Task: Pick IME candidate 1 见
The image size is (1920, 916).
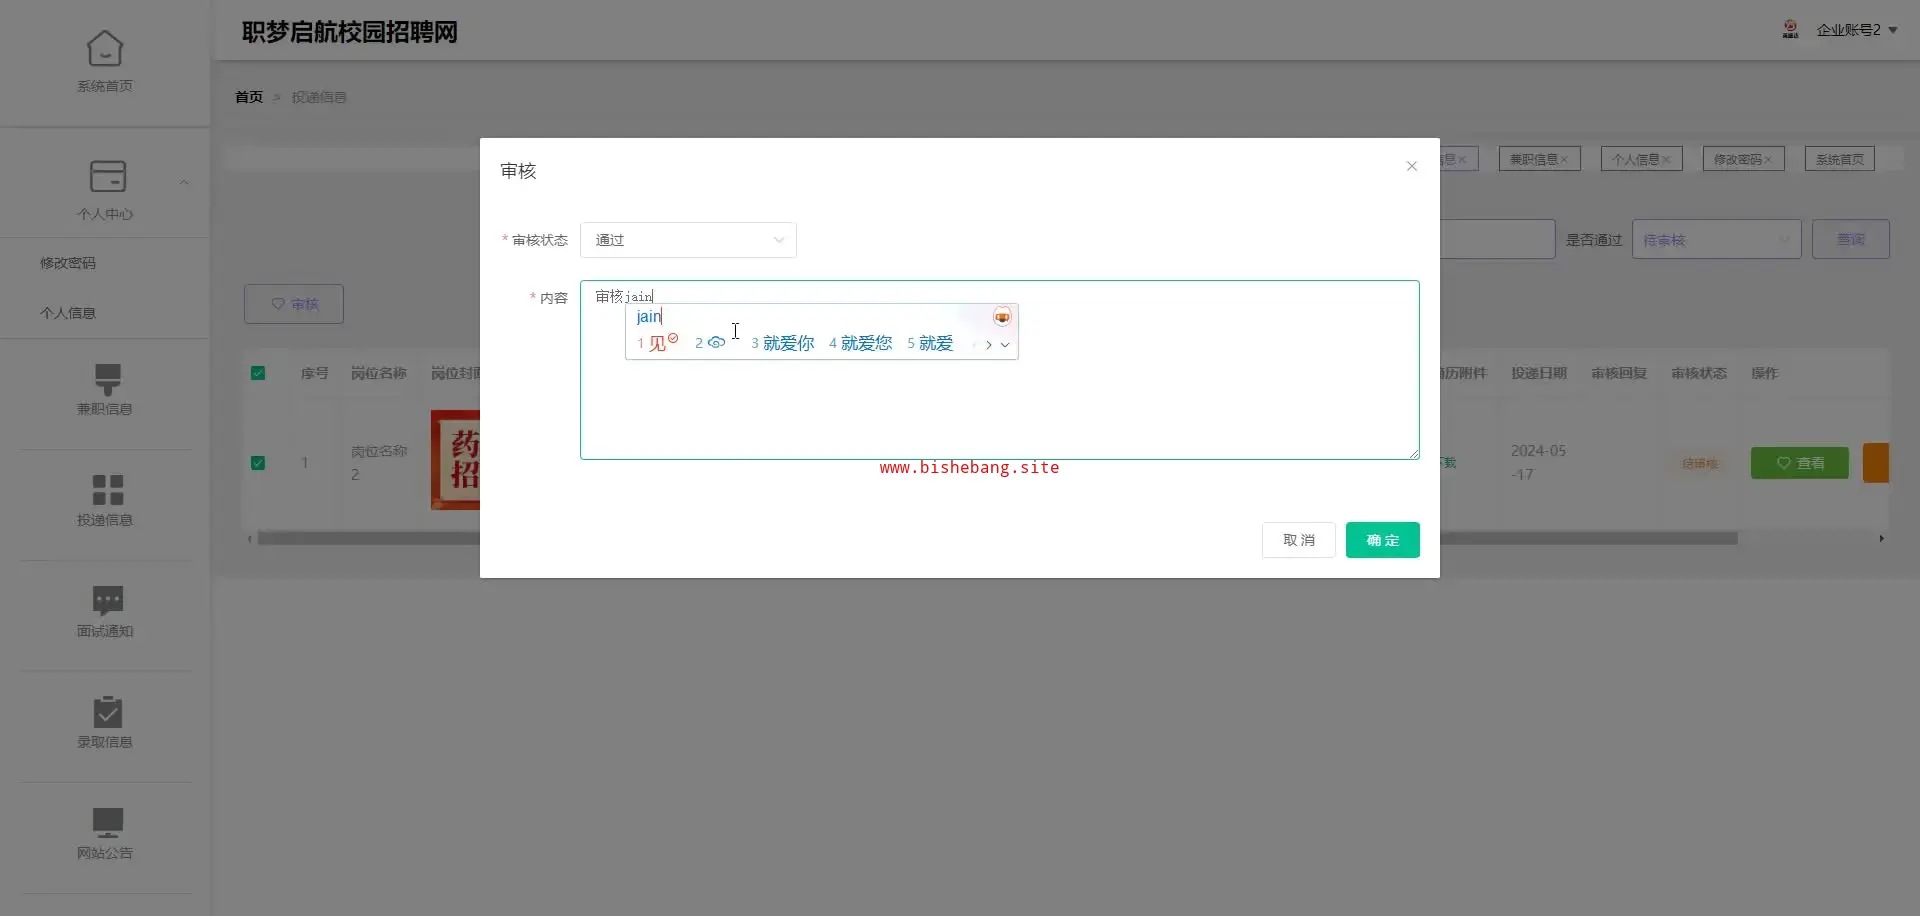Action: coord(657,343)
